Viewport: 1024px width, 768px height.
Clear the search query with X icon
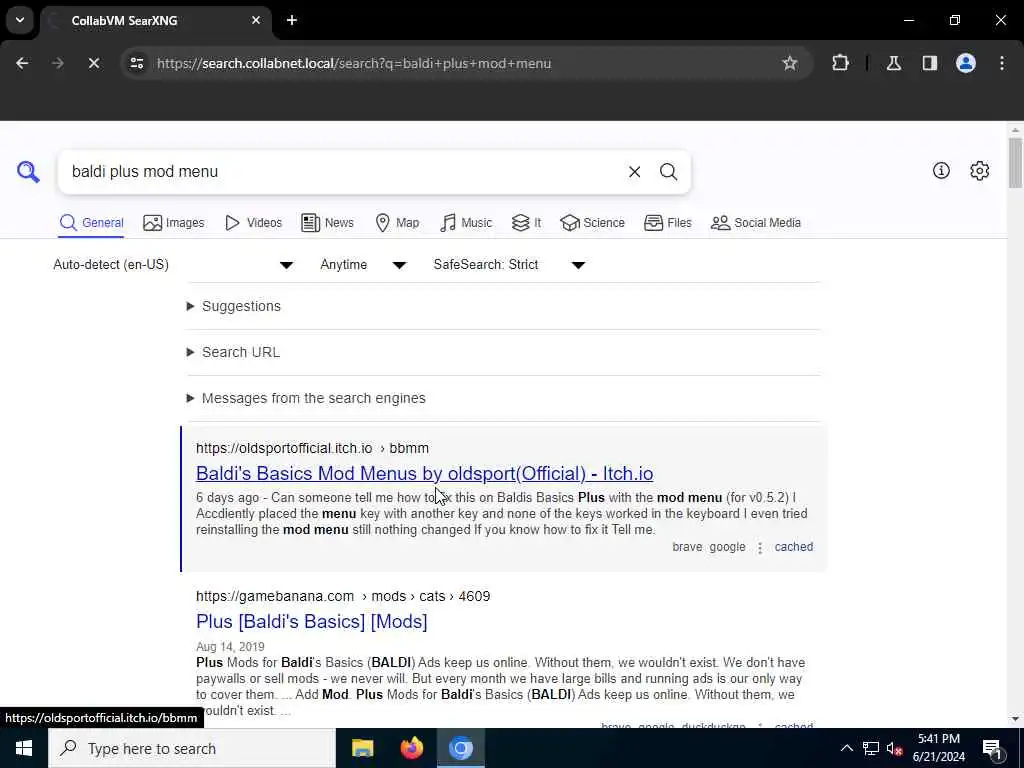(634, 172)
